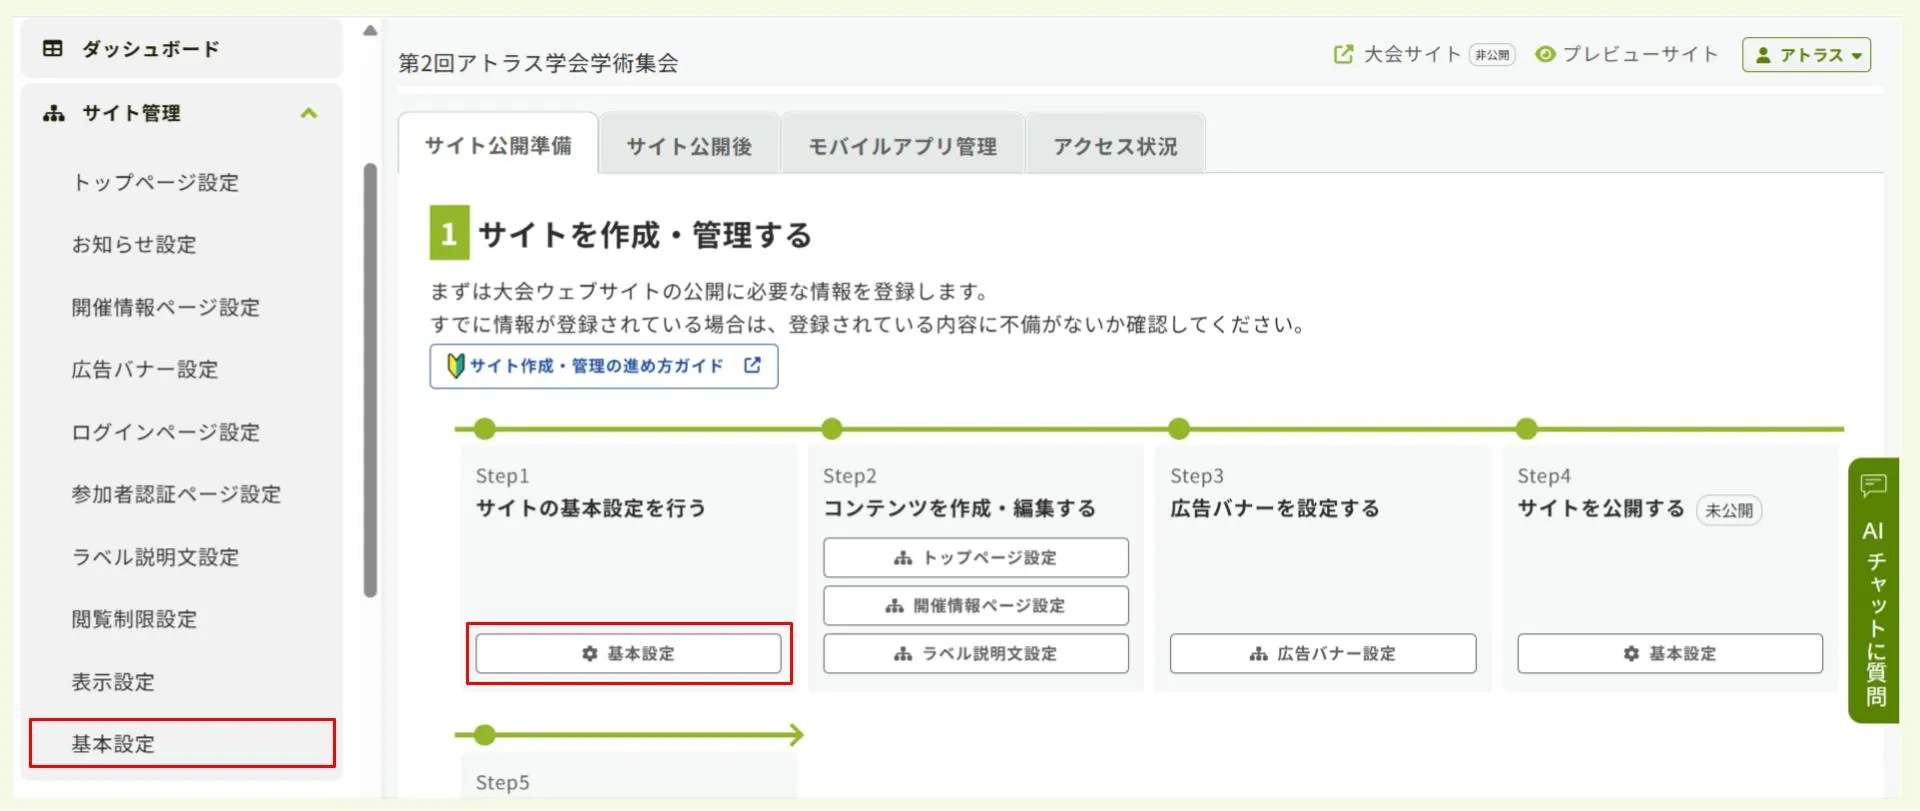Click Step2 timeline dot

832,429
